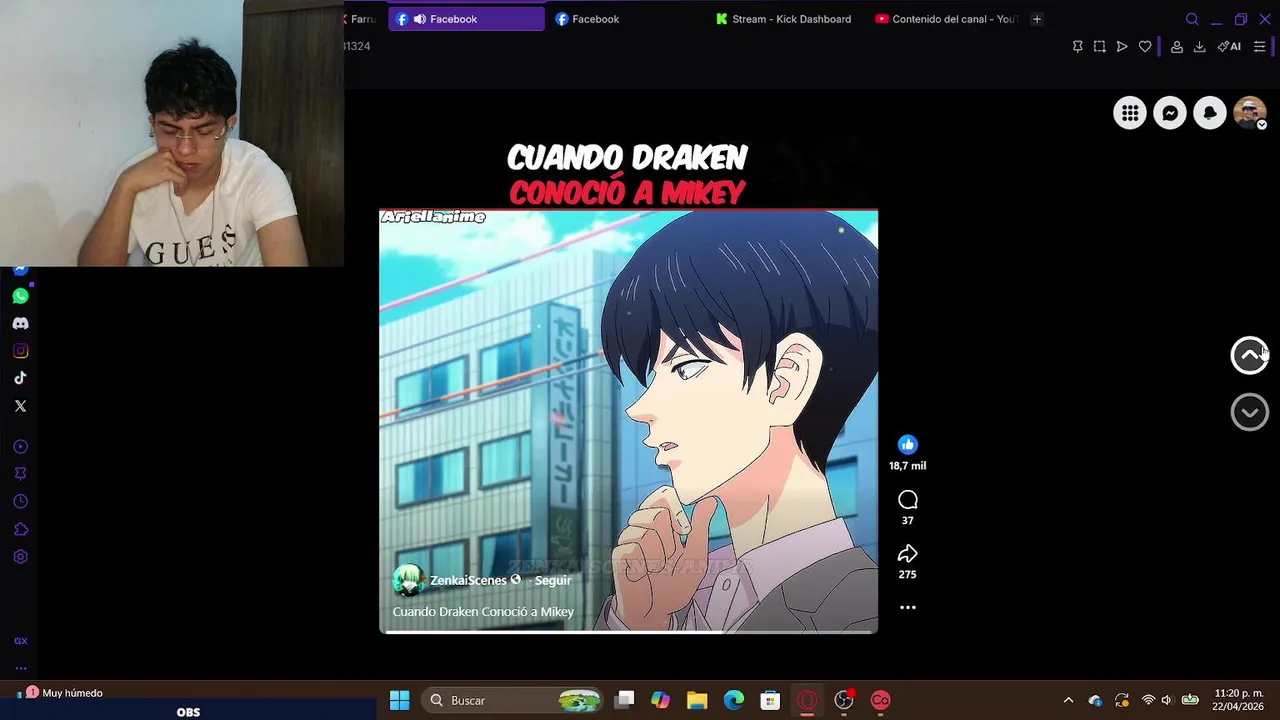1280x720 pixels.
Task: Open Discord from the browser sidebar
Action: click(20, 324)
